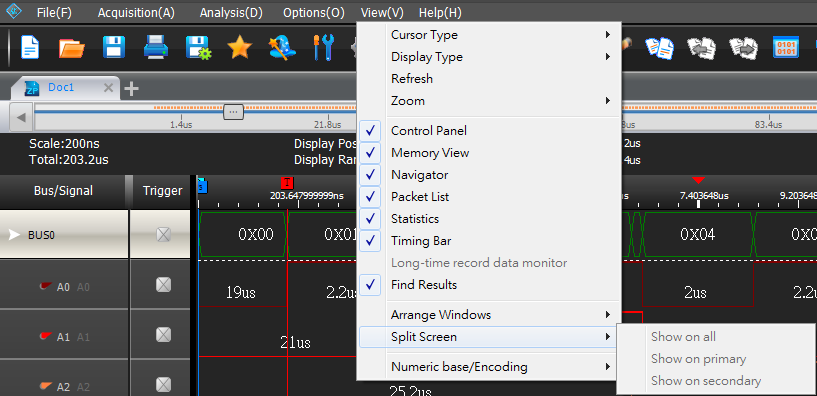The width and height of the screenshot is (817, 396).
Task: Toggle A0 trigger condition box
Action: point(164,285)
